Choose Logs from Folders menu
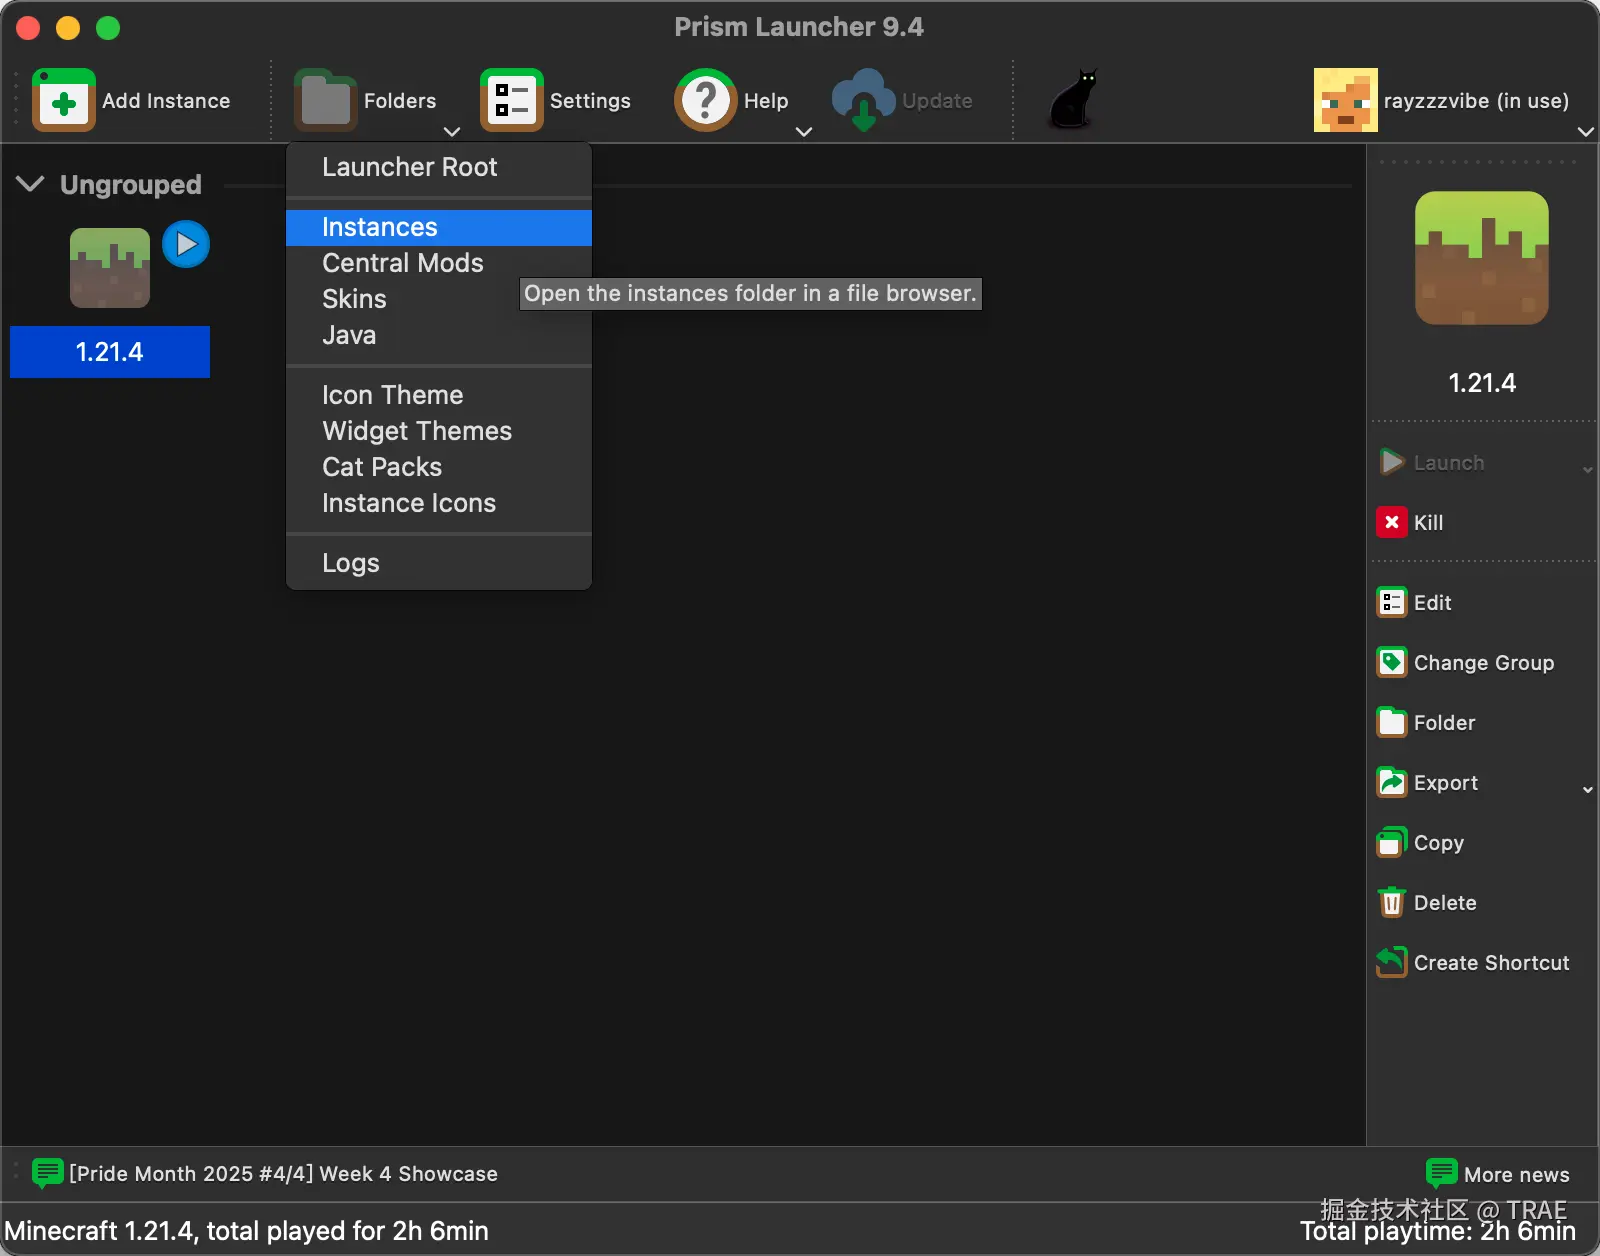1600x1256 pixels. coord(439,563)
